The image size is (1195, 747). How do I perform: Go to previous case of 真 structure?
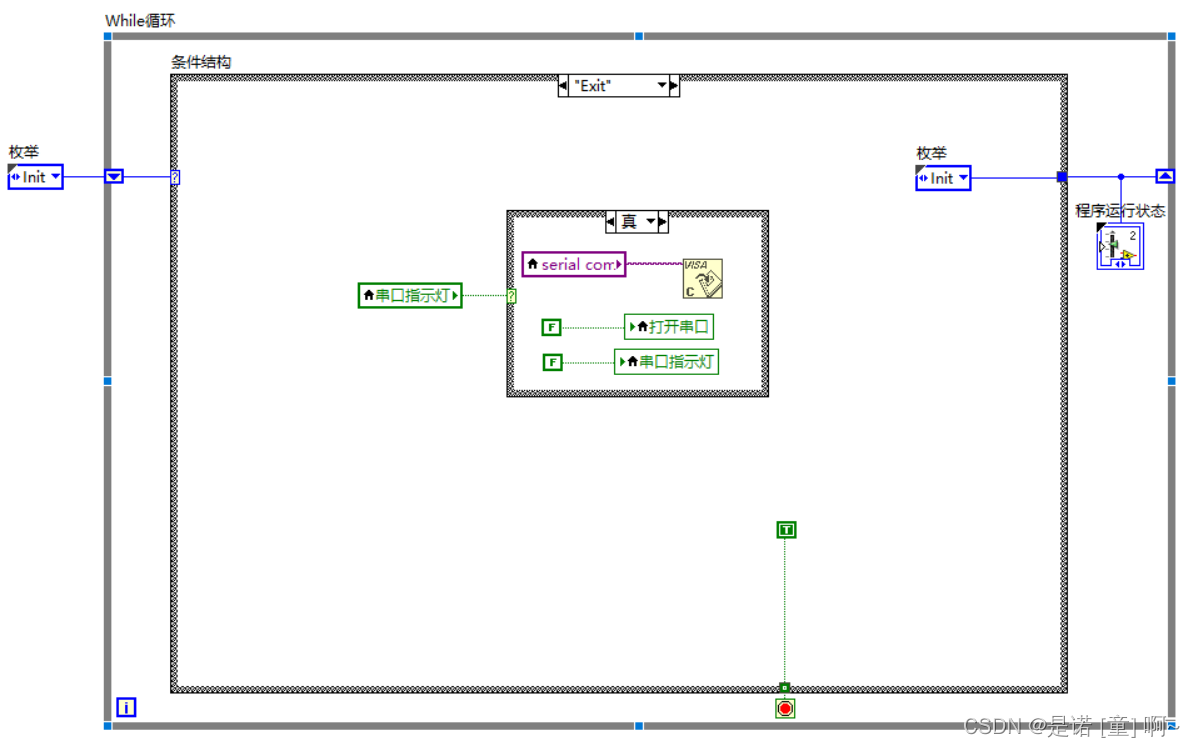(x=610, y=222)
